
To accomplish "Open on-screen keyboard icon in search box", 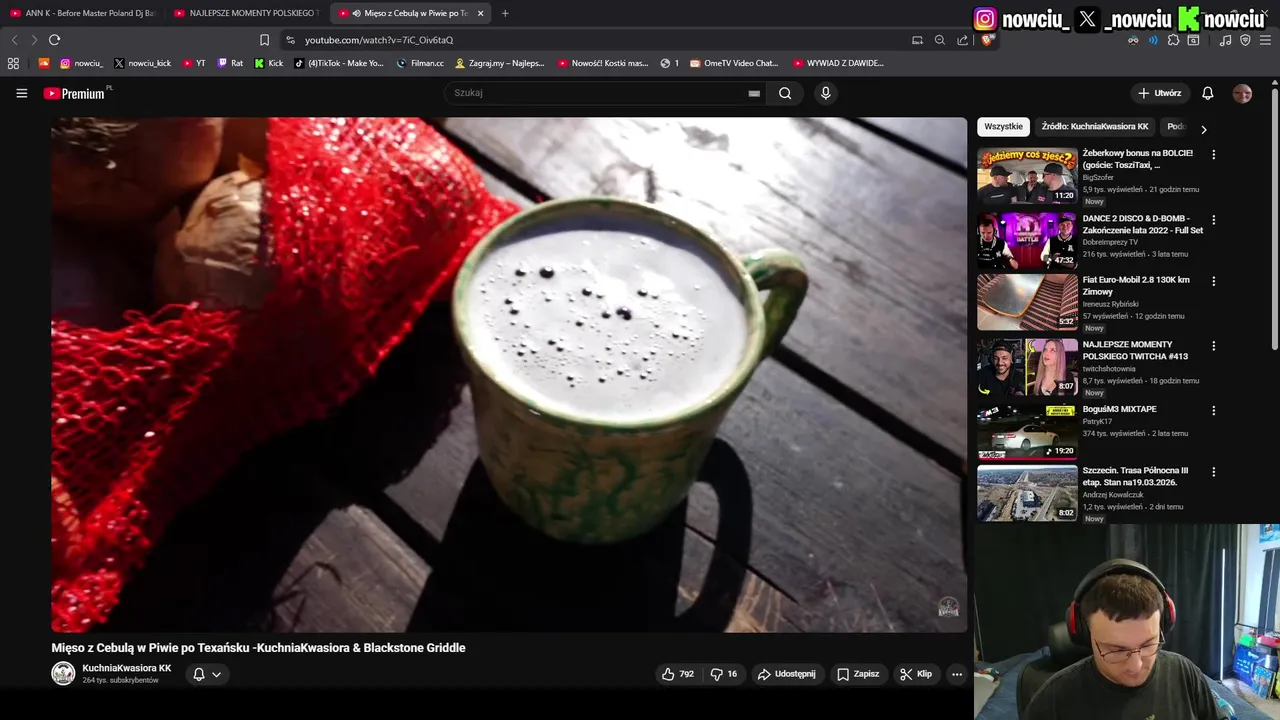I will tap(754, 93).
